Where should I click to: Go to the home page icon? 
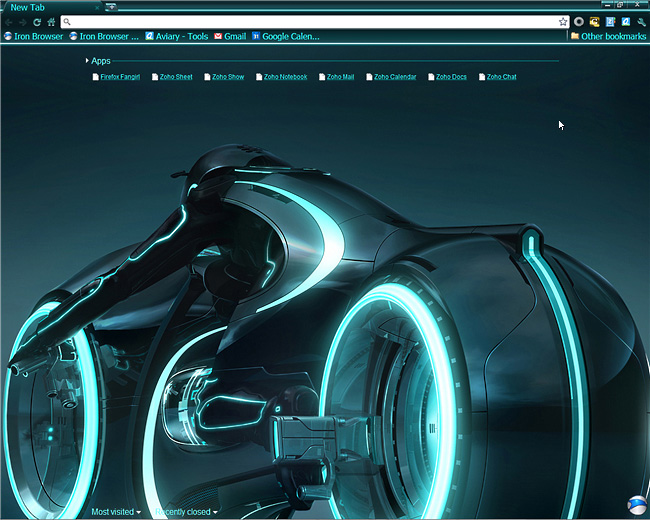click(x=51, y=22)
